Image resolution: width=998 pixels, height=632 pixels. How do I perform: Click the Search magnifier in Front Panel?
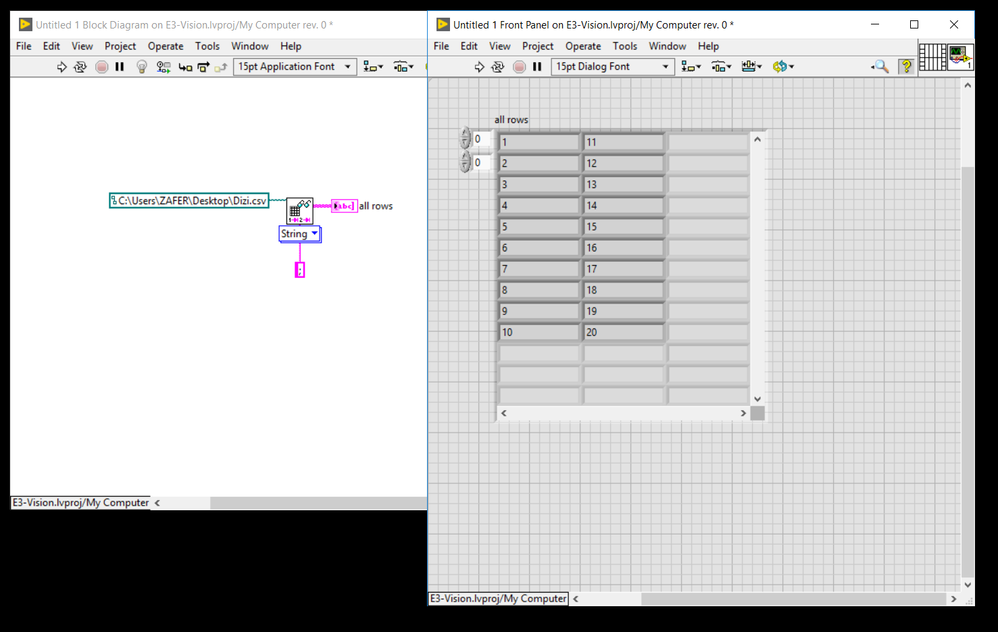[x=881, y=66]
